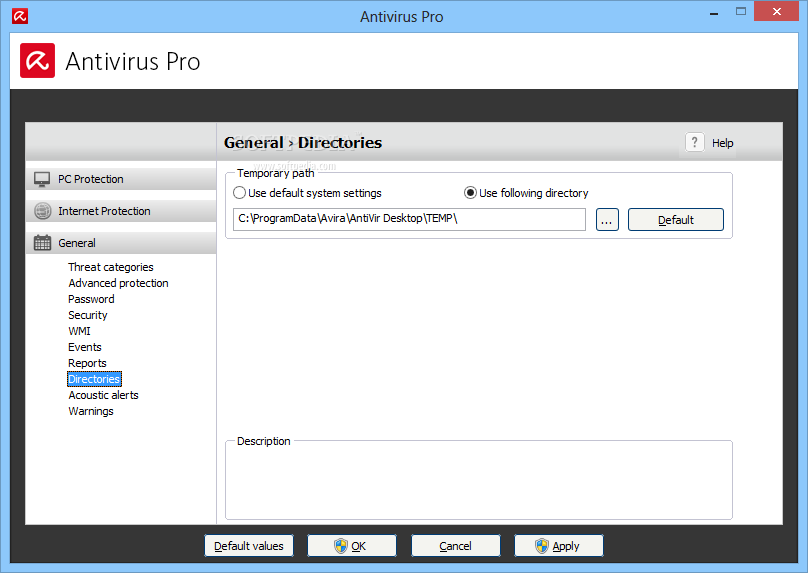Collapse the General section

121,243
